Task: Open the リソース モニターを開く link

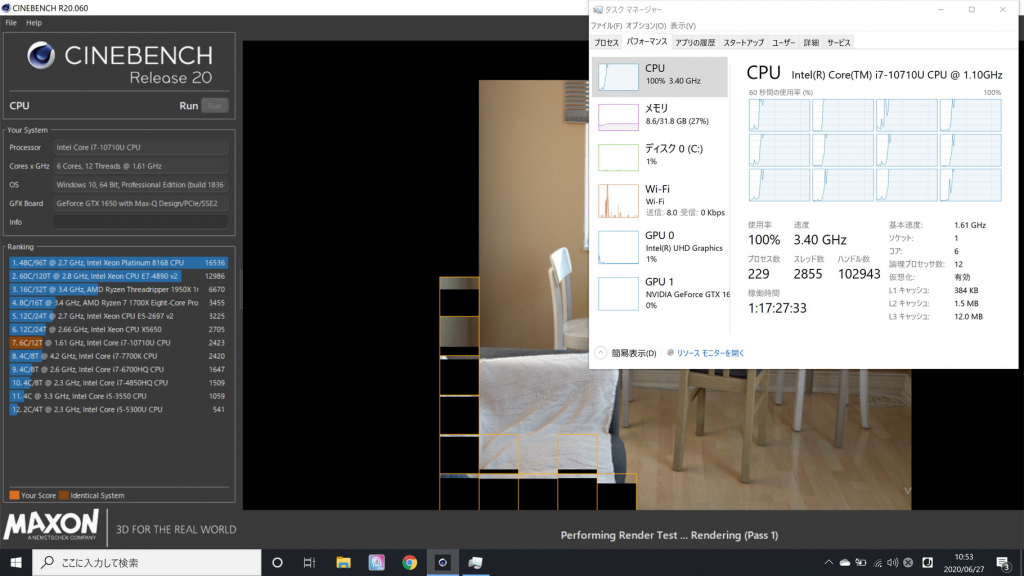Action: pyautogui.click(x=710, y=353)
